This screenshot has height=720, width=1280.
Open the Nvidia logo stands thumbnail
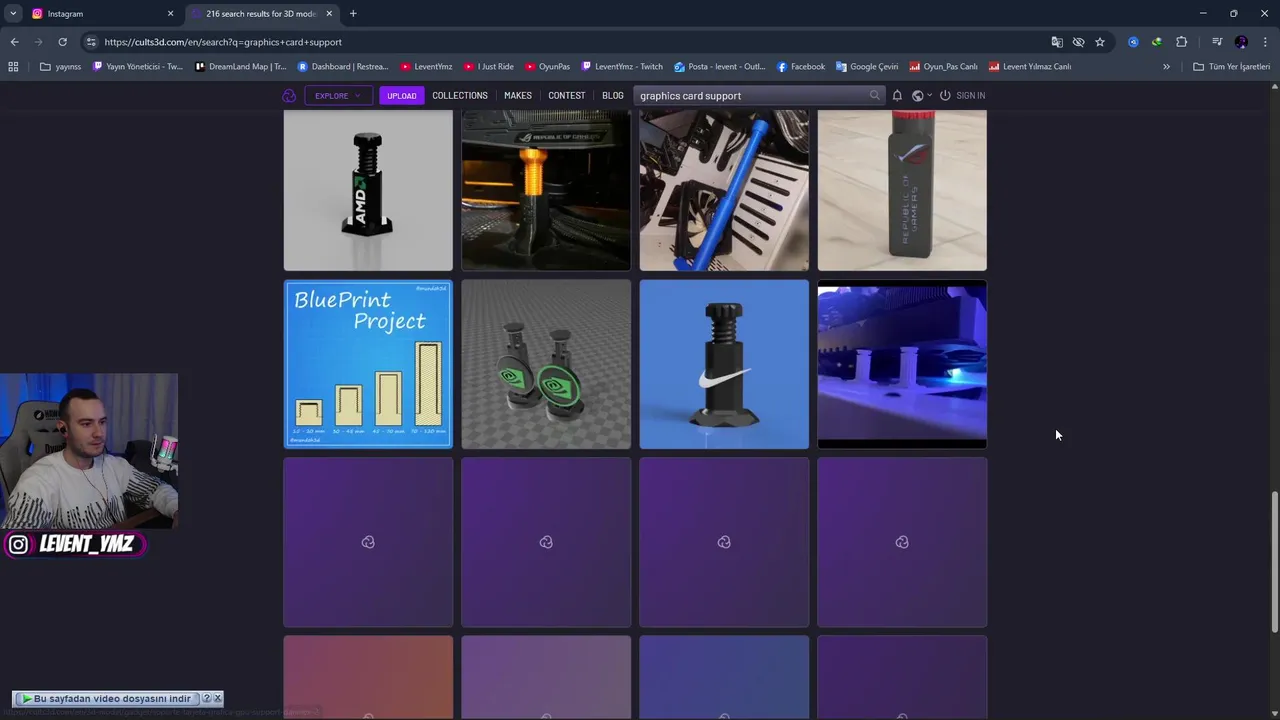click(546, 364)
